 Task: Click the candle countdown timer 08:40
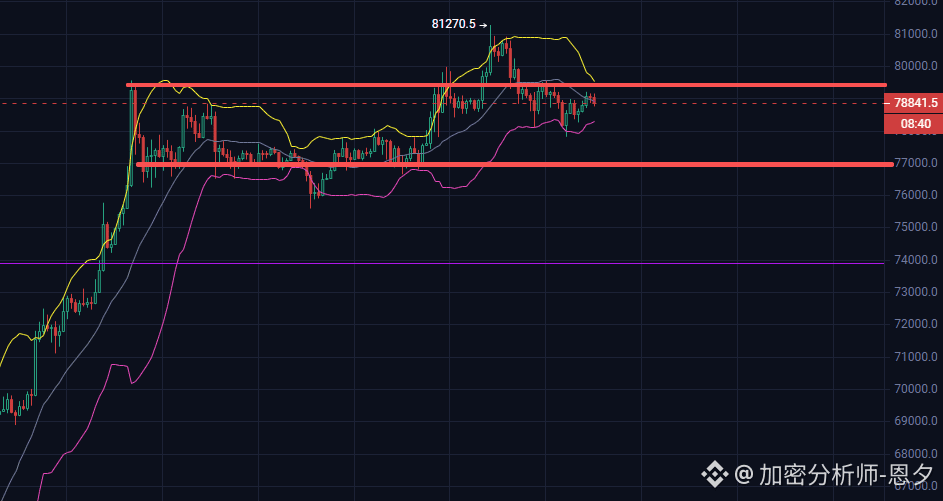point(914,124)
